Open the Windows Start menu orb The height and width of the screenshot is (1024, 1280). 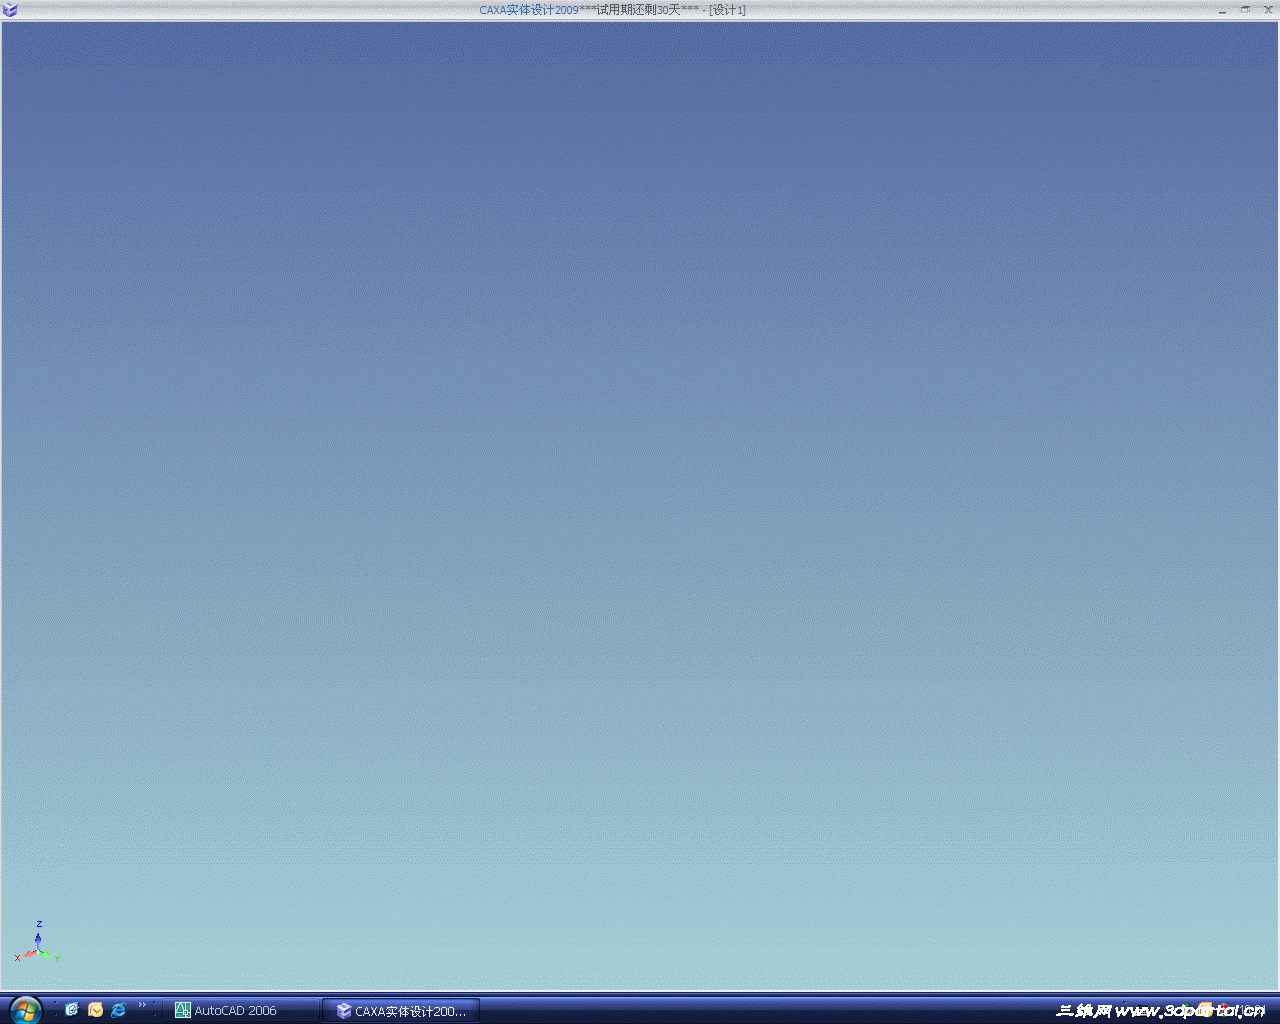click(26, 1010)
